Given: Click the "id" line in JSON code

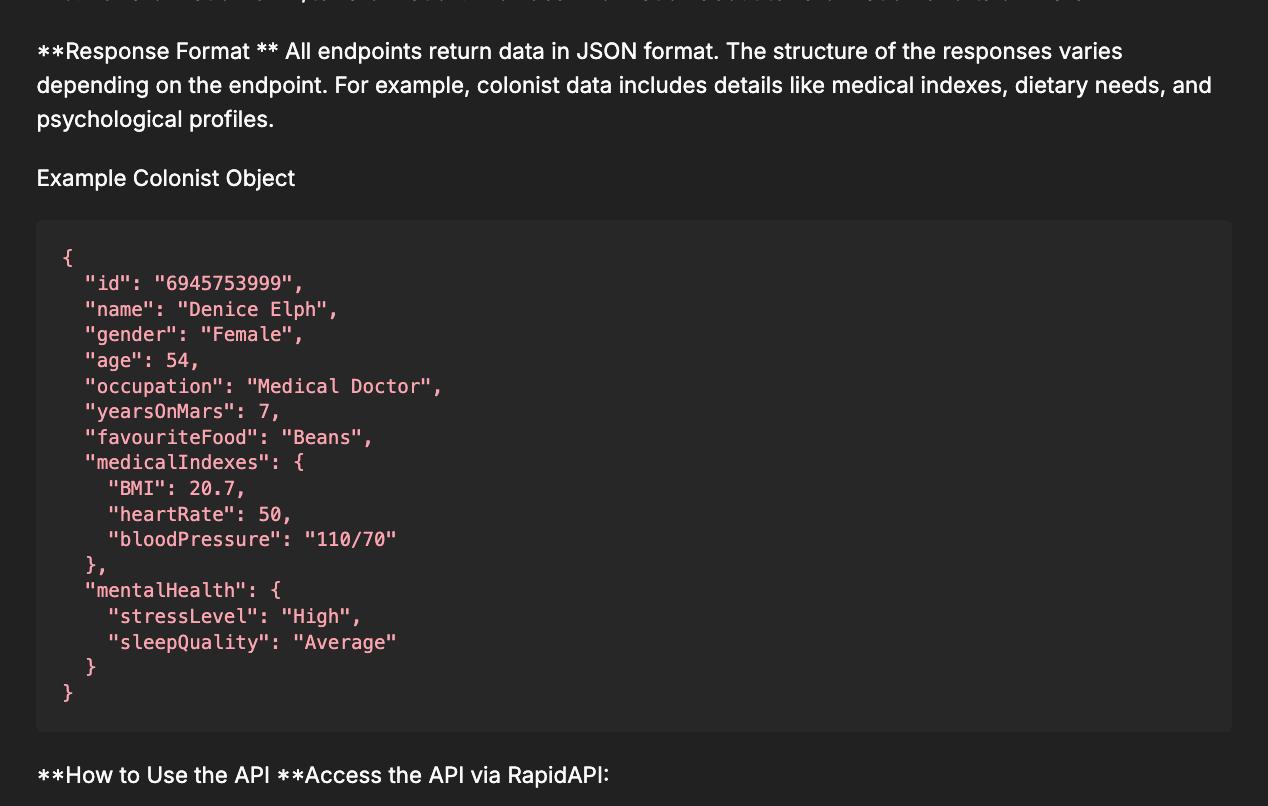Looking at the screenshot, I should tap(194, 283).
